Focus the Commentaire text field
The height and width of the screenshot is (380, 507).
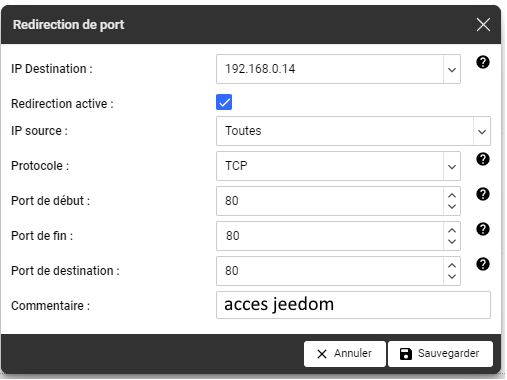[x=353, y=305]
